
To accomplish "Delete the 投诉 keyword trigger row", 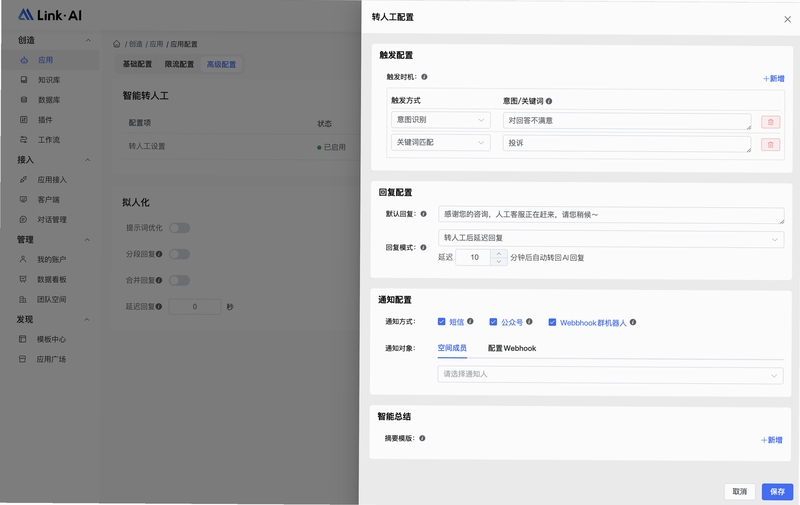I will click(770, 144).
